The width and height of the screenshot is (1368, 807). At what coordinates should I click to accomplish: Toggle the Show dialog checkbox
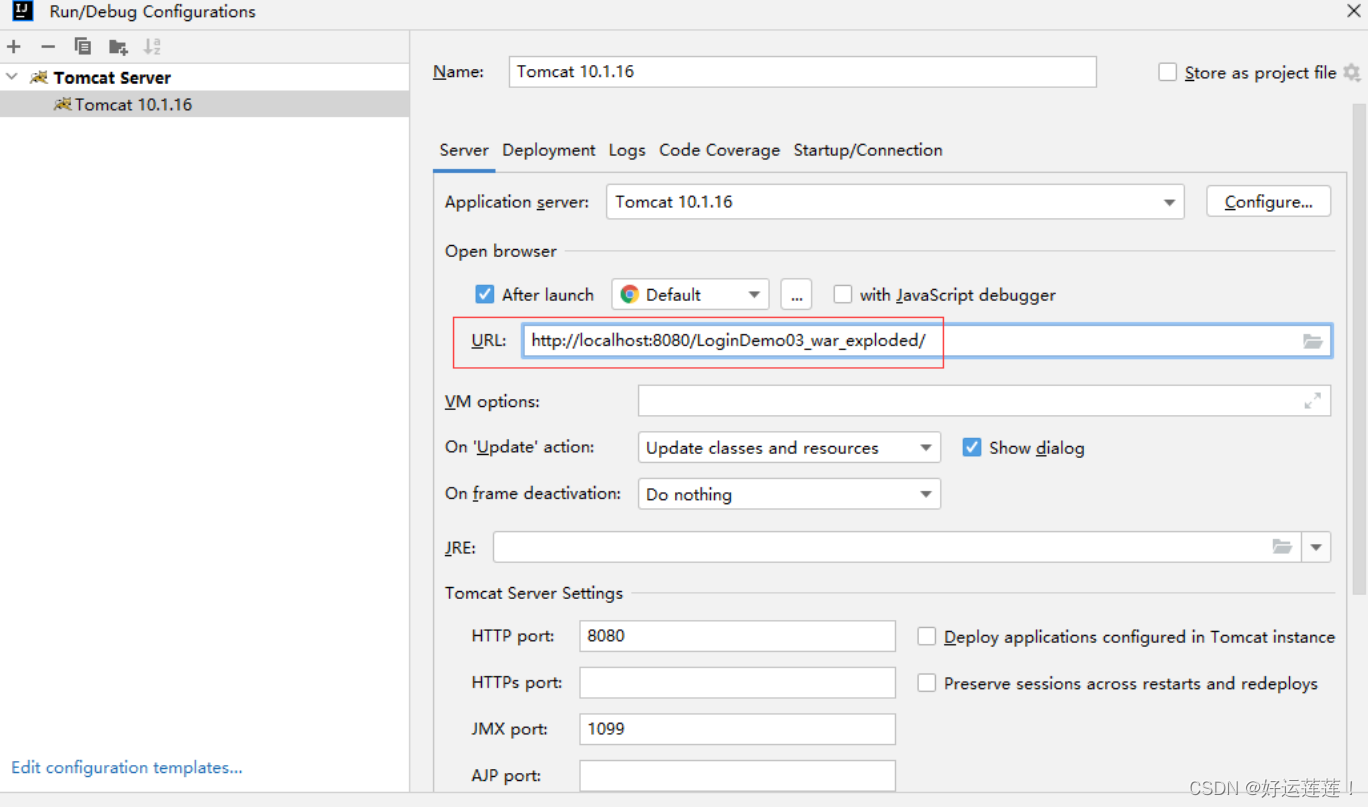pyautogui.click(x=972, y=447)
